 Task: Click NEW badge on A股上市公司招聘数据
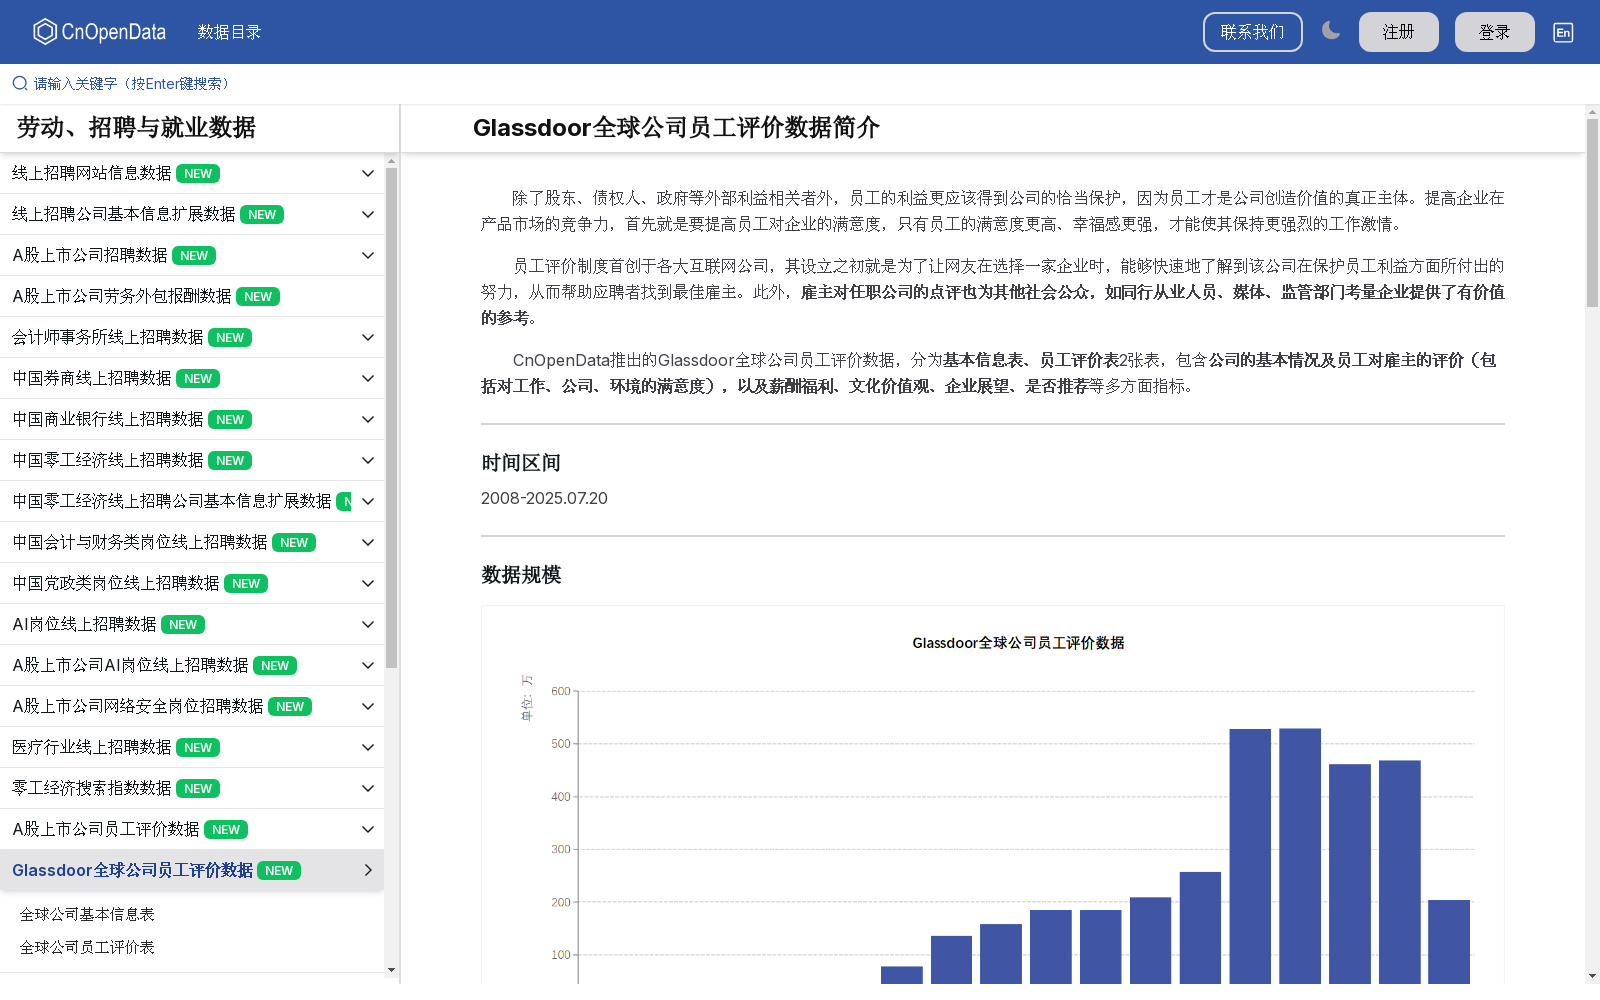pyautogui.click(x=194, y=256)
